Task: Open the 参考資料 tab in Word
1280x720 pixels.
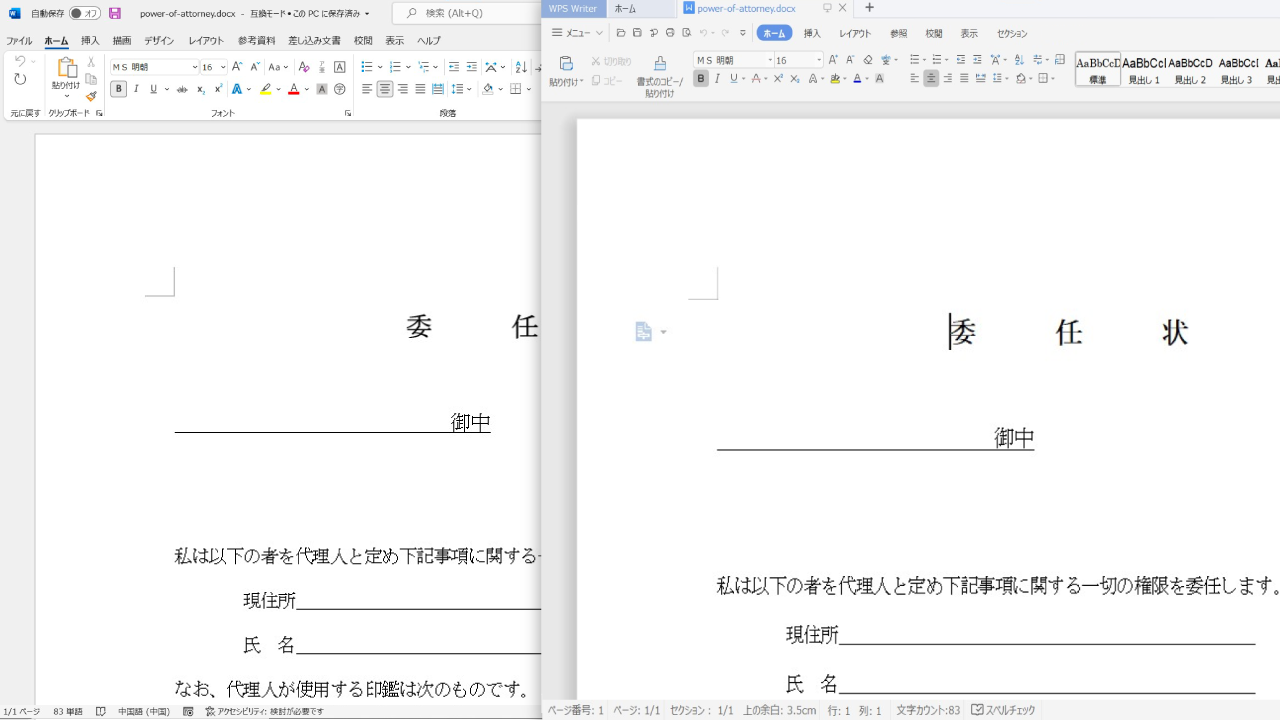Action: click(x=257, y=41)
